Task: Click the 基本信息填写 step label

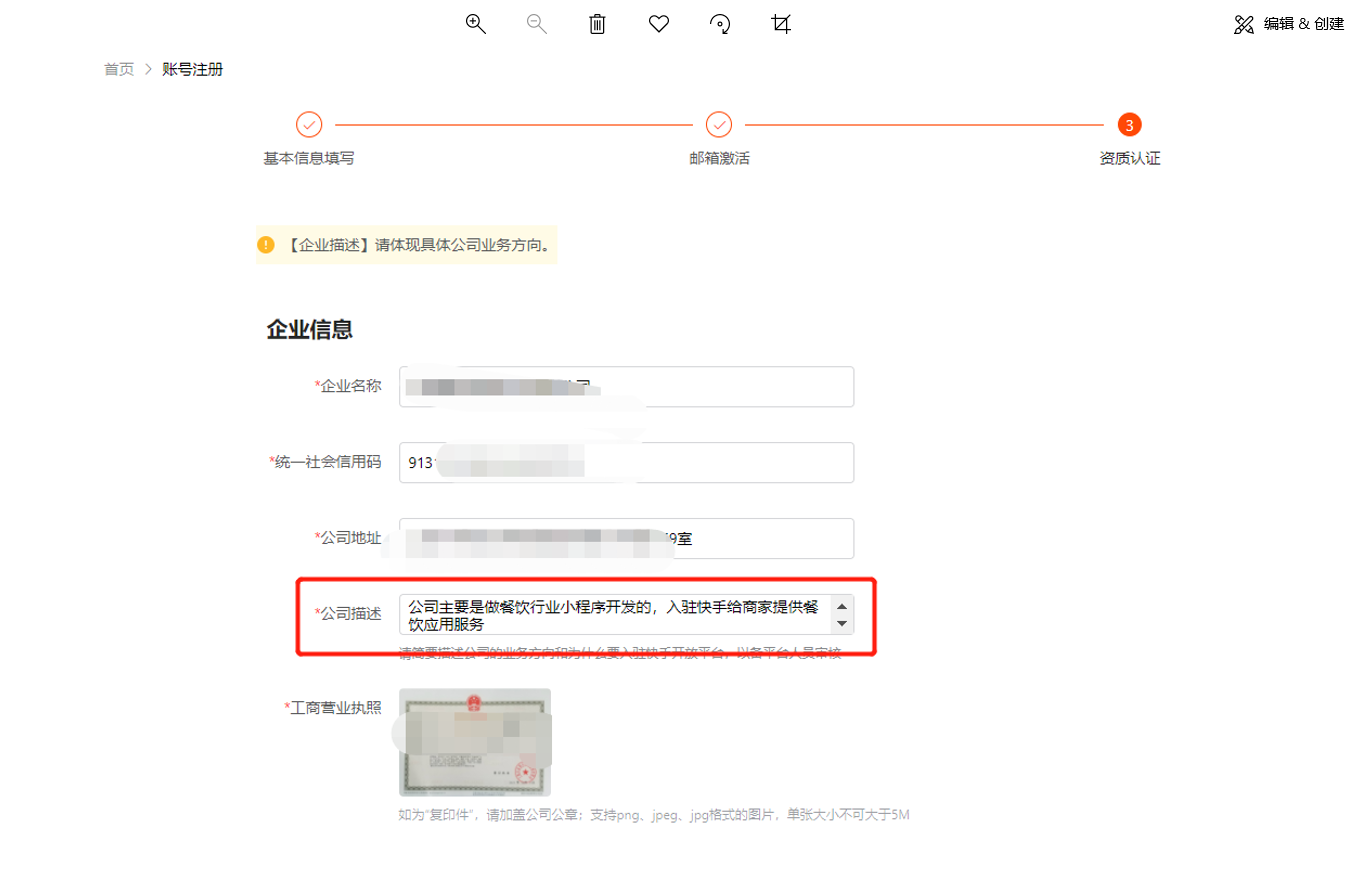Action: click(309, 158)
